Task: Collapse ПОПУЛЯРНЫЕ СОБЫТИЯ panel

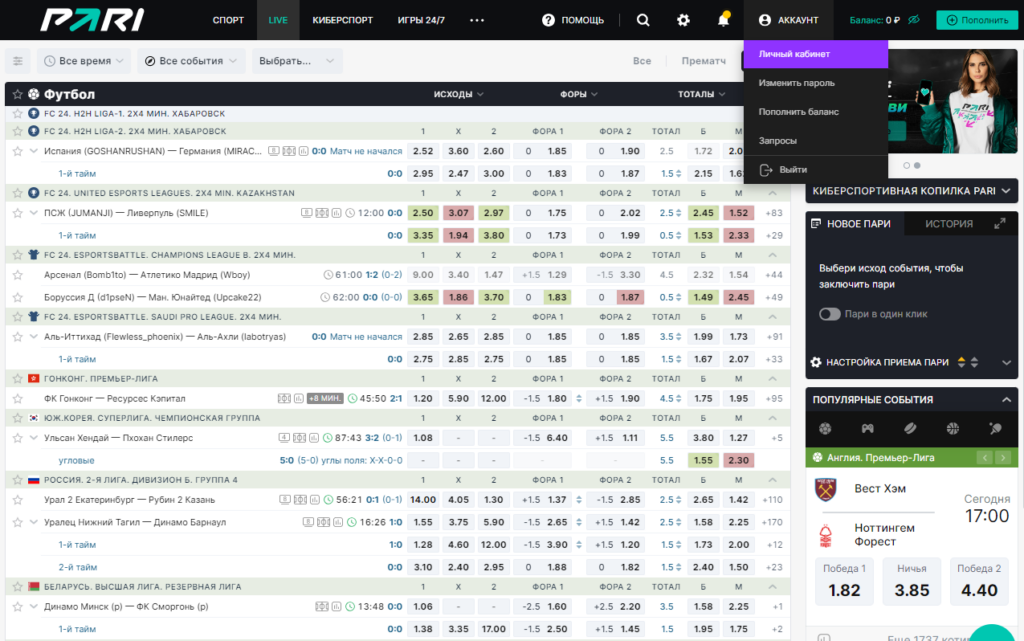Action: pos(1006,399)
